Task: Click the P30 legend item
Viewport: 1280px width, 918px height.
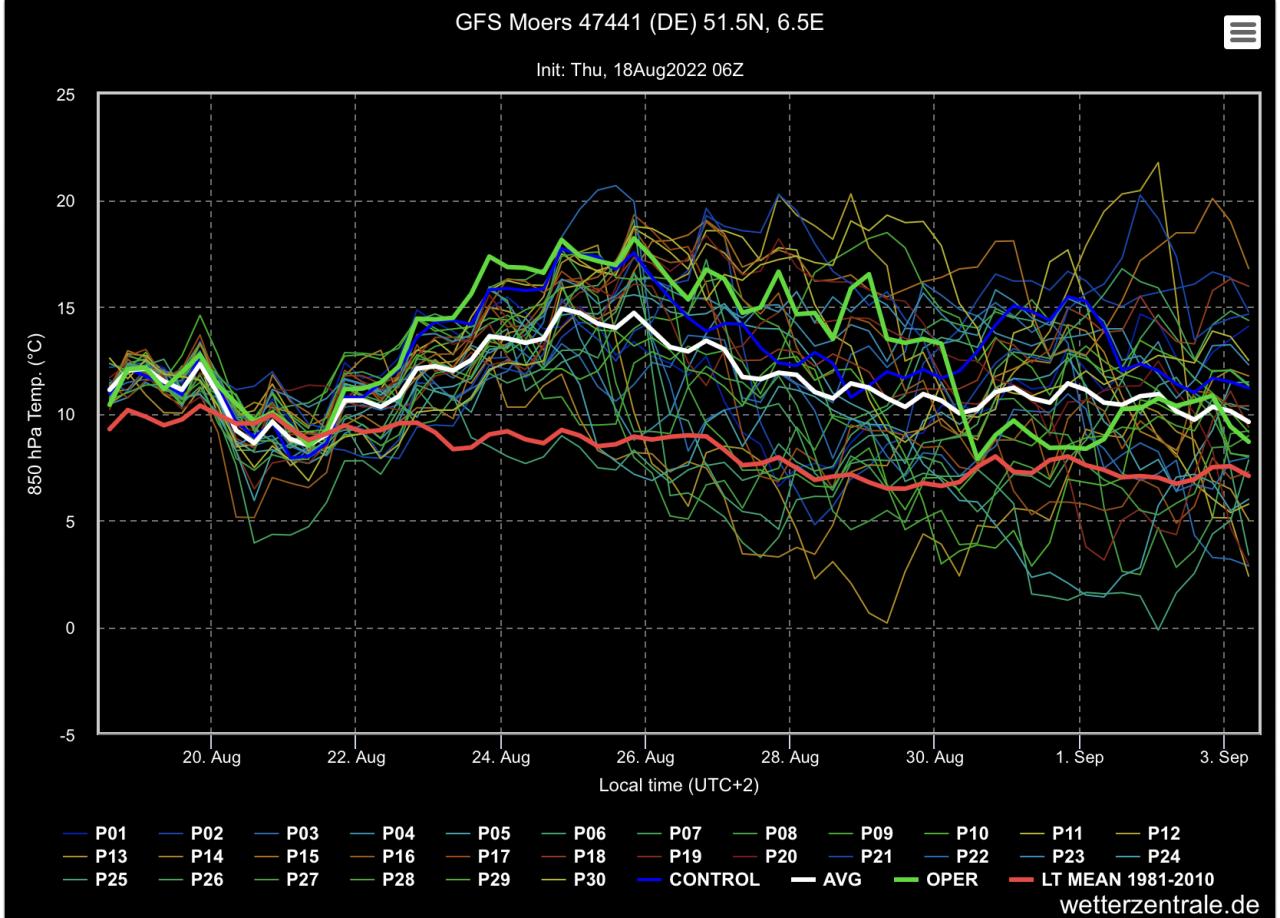Action: pyautogui.click(x=589, y=880)
